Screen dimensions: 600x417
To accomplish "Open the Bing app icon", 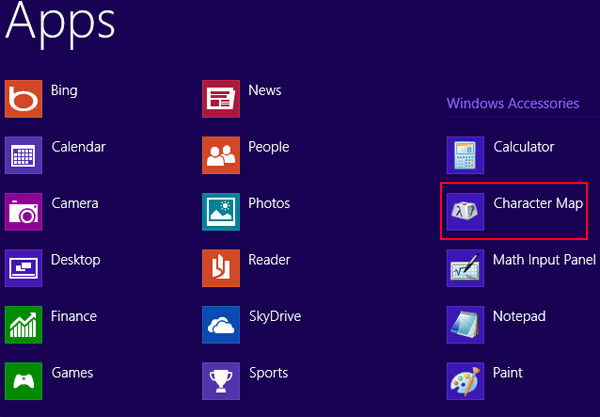I will tap(23, 99).
